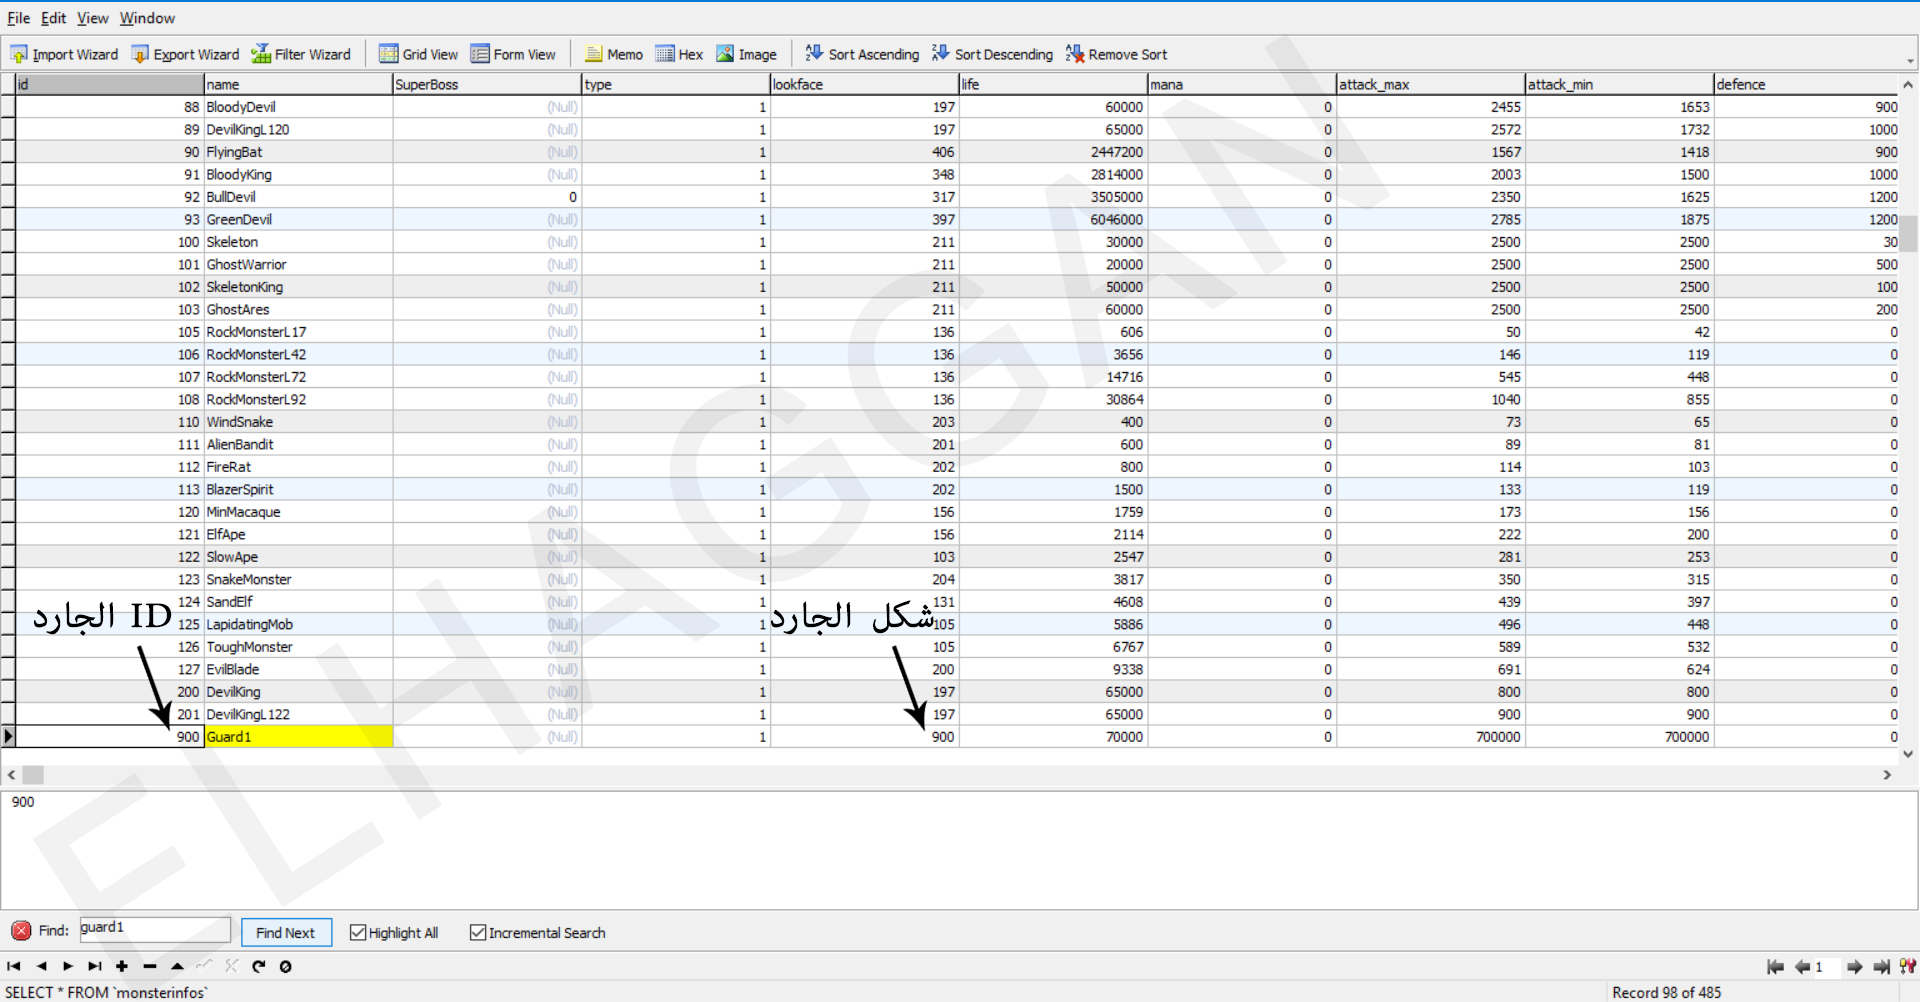1920x1002 pixels.
Task: Click into the Find text field
Action: [x=154, y=929]
